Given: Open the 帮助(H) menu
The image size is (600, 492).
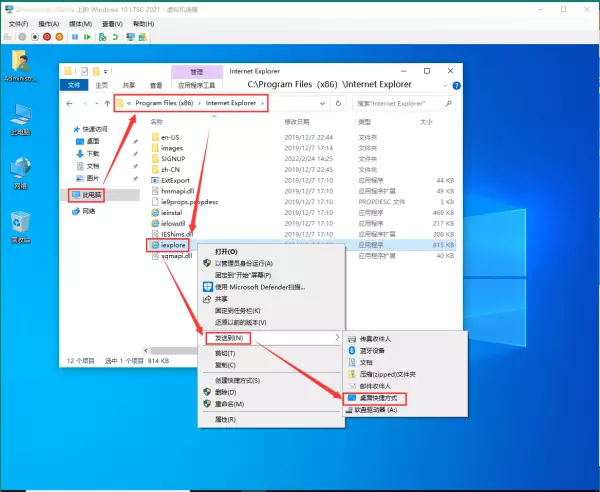Looking at the screenshot, I should [143, 24].
